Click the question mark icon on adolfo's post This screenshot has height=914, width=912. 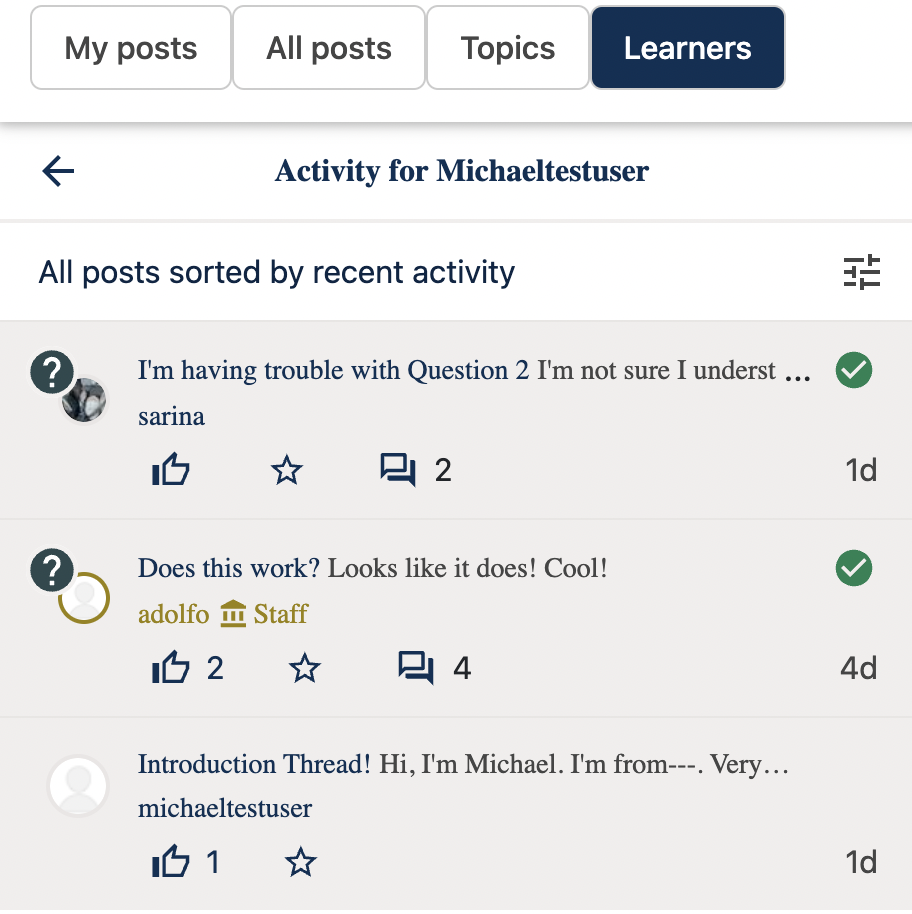coord(52,571)
